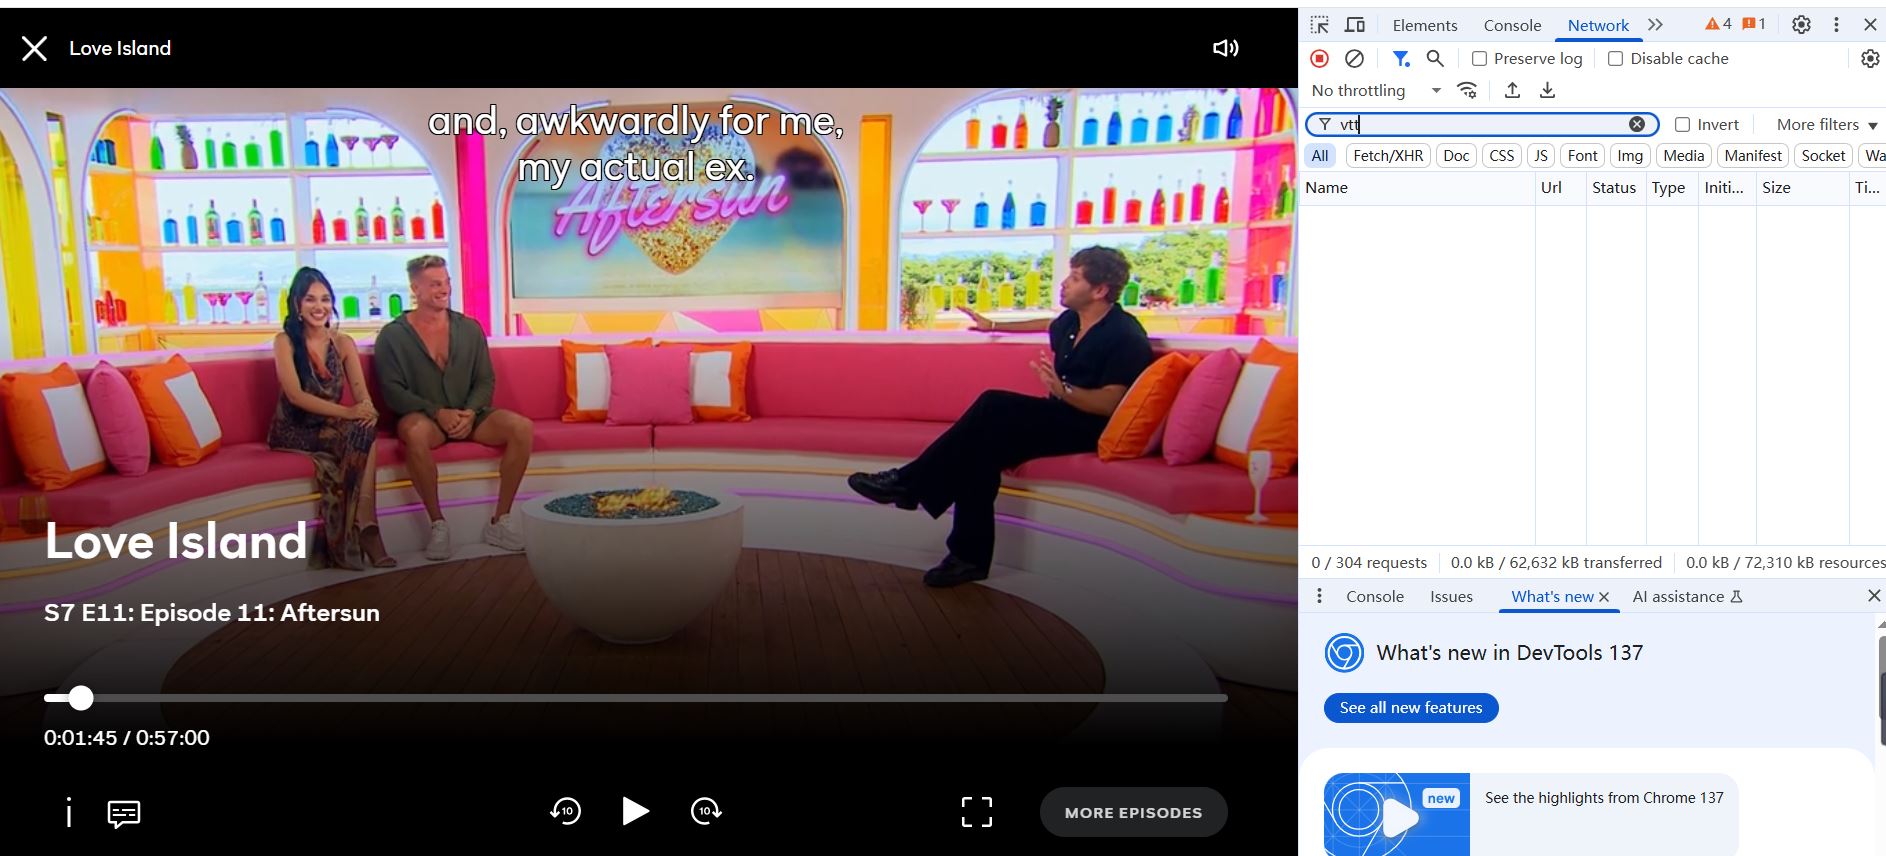The width and height of the screenshot is (1886, 856).
Task: Close the DevTools drawer
Action: coord(1873,596)
